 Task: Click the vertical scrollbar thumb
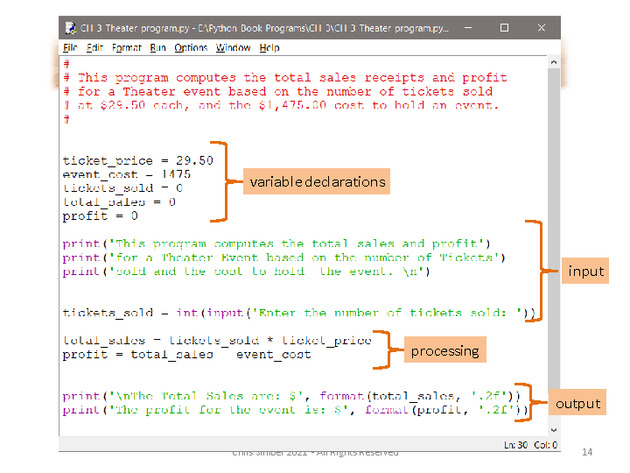(554, 227)
